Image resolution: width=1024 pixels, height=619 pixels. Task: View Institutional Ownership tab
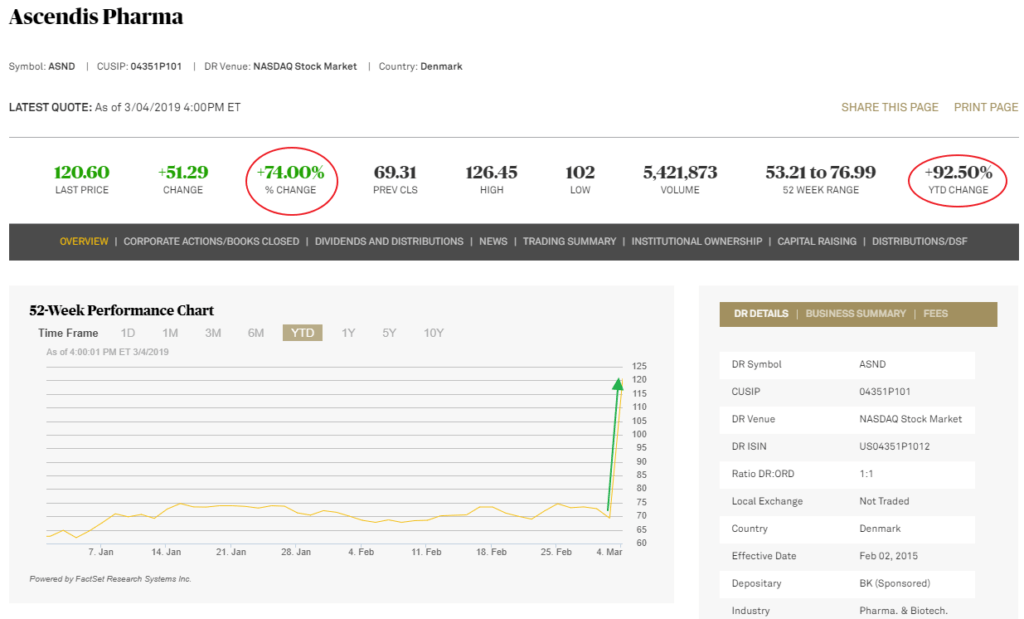[697, 242]
